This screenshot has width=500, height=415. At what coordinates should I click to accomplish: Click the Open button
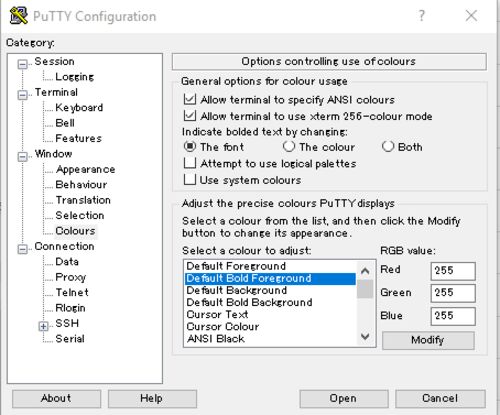coord(344,399)
